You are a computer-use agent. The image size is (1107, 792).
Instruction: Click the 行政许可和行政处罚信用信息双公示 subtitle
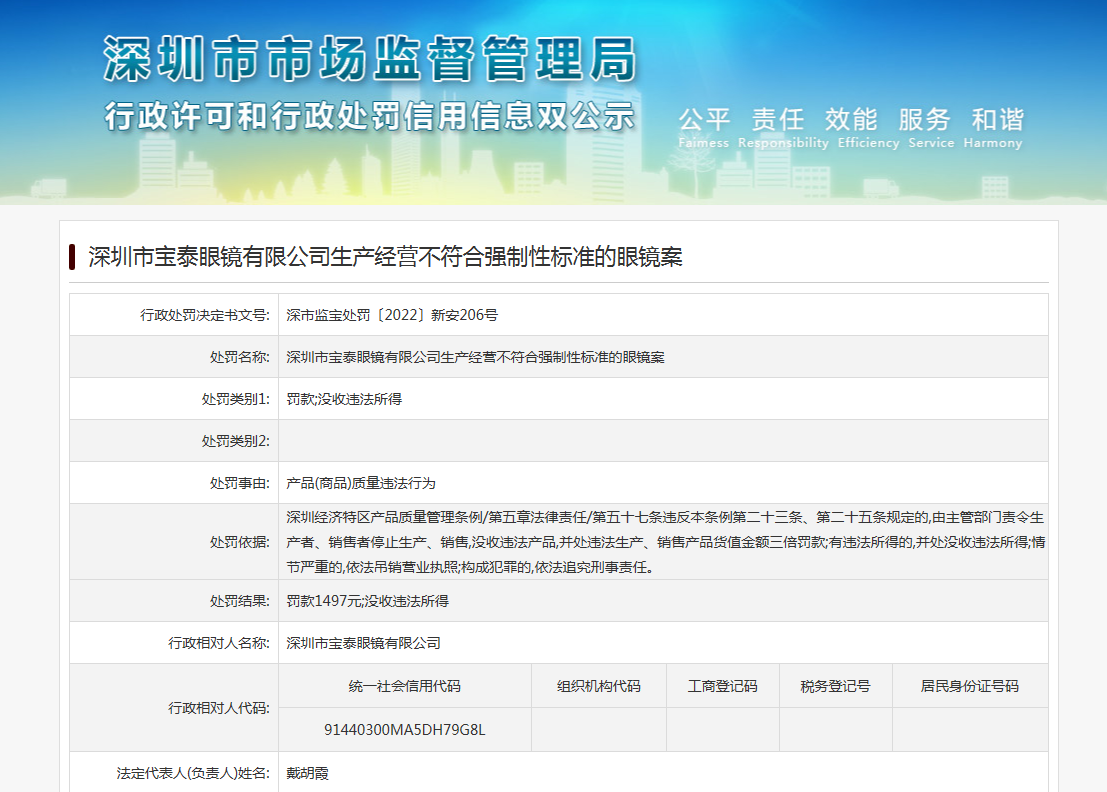point(369,116)
